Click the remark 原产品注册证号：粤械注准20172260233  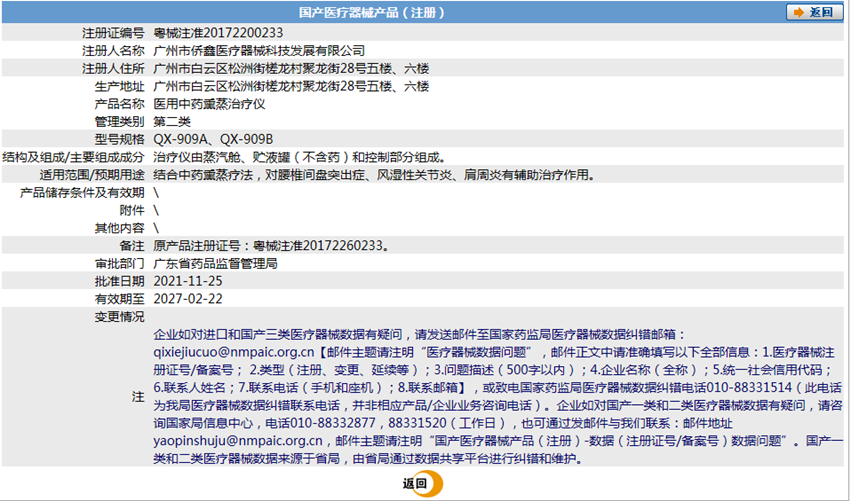(x=271, y=246)
